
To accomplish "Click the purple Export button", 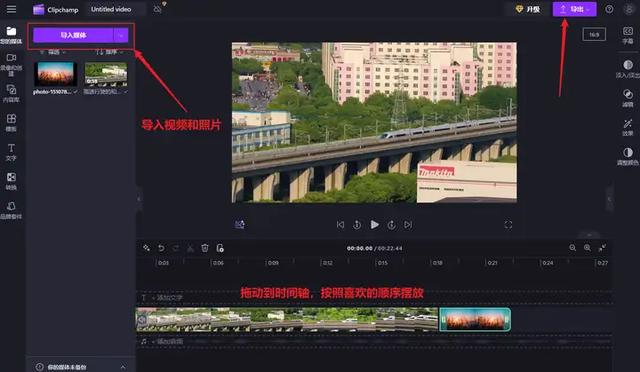I will pyautogui.click(x=574, y=9).
